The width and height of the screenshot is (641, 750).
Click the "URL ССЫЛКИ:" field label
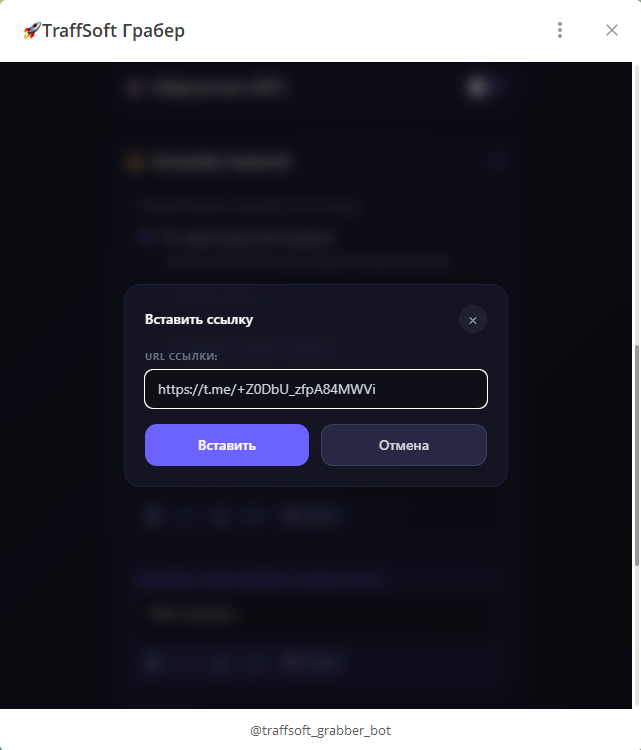coord(181,356)
